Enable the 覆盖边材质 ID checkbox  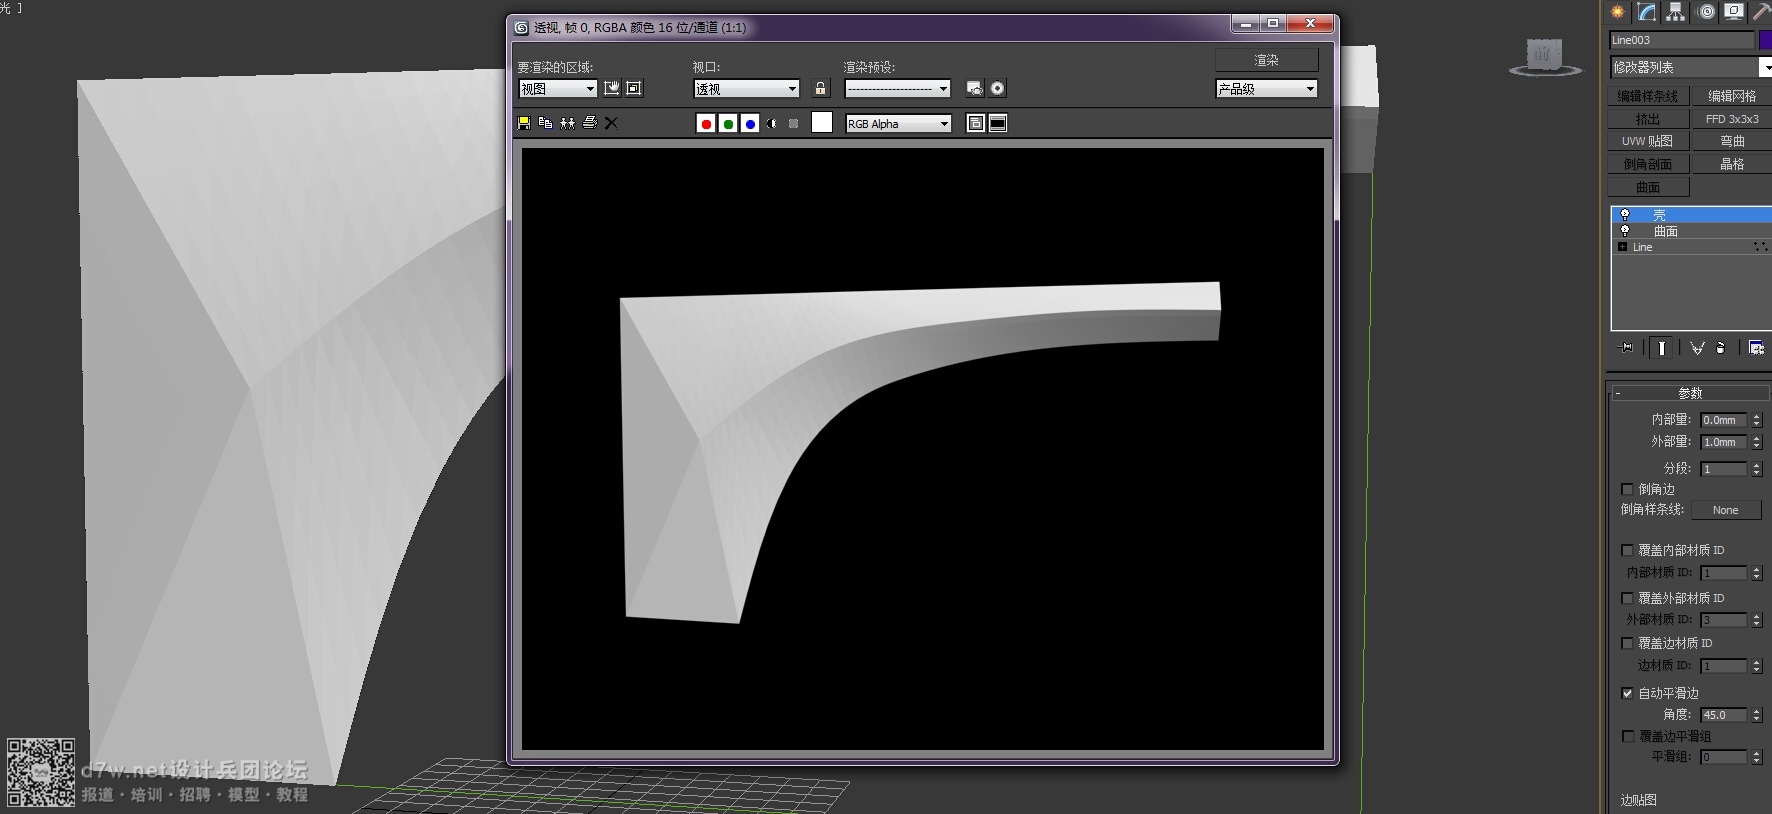[x=1627, y=643]
